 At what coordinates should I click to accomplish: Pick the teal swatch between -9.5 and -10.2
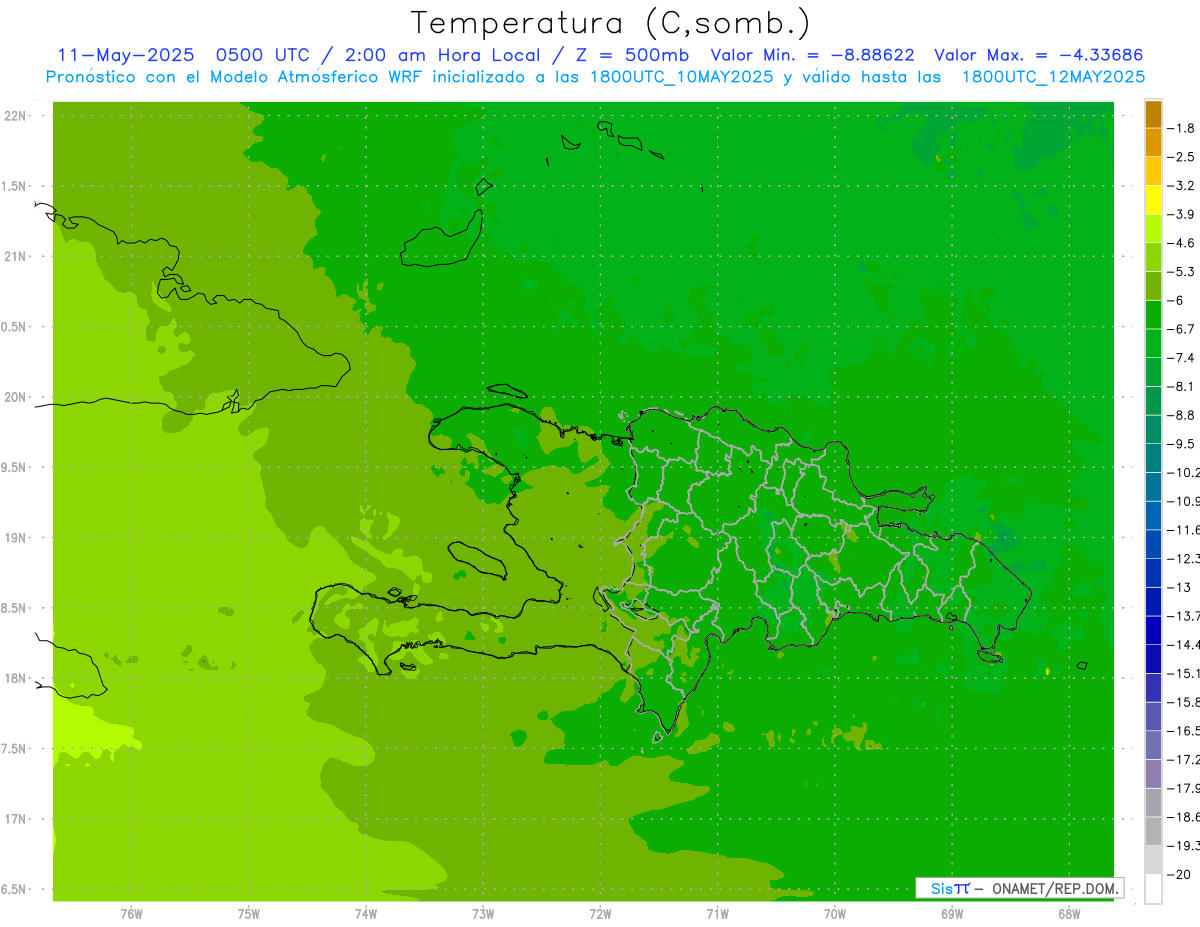pos(1153,458)
